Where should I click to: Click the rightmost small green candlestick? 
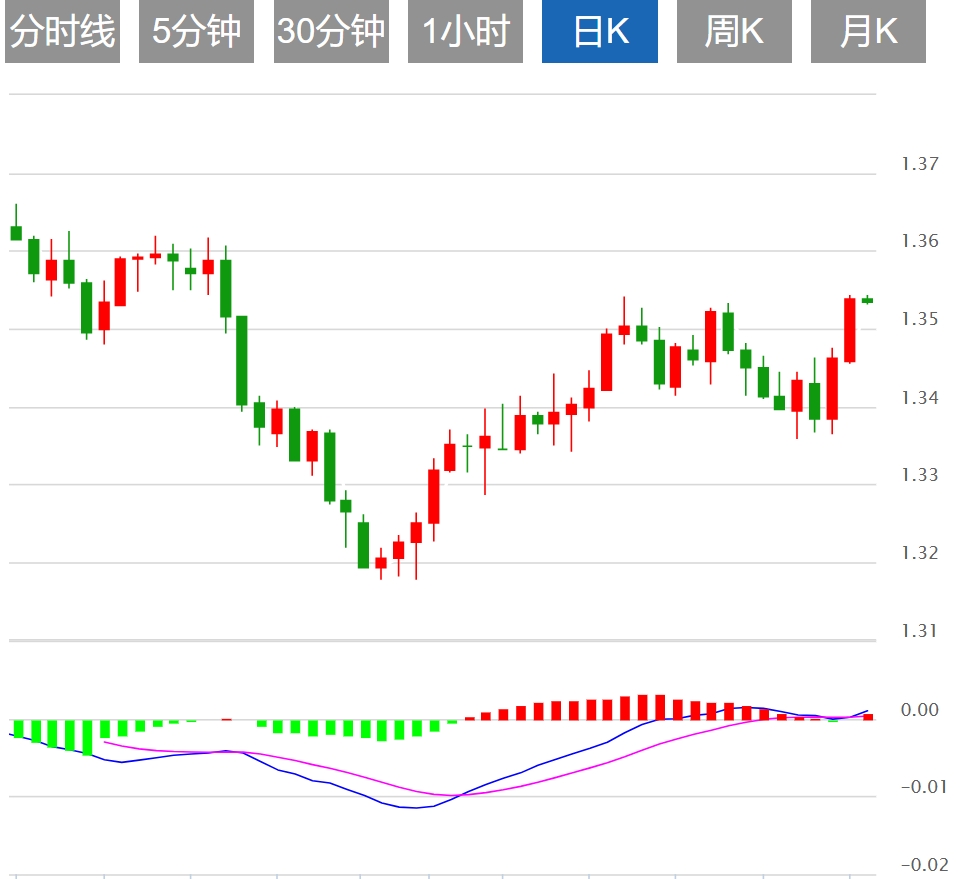867,300
